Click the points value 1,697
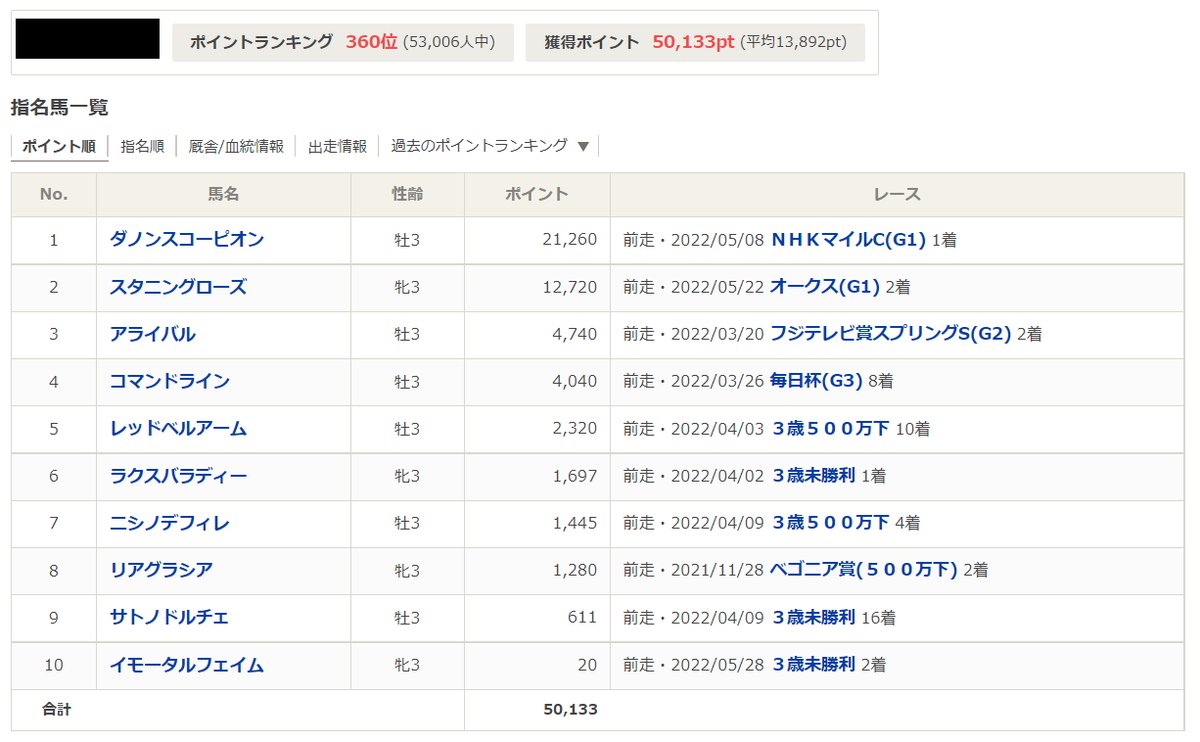The height and width of the screenshot is (742, 1200). pyautogui.click(x=574, y=476)
